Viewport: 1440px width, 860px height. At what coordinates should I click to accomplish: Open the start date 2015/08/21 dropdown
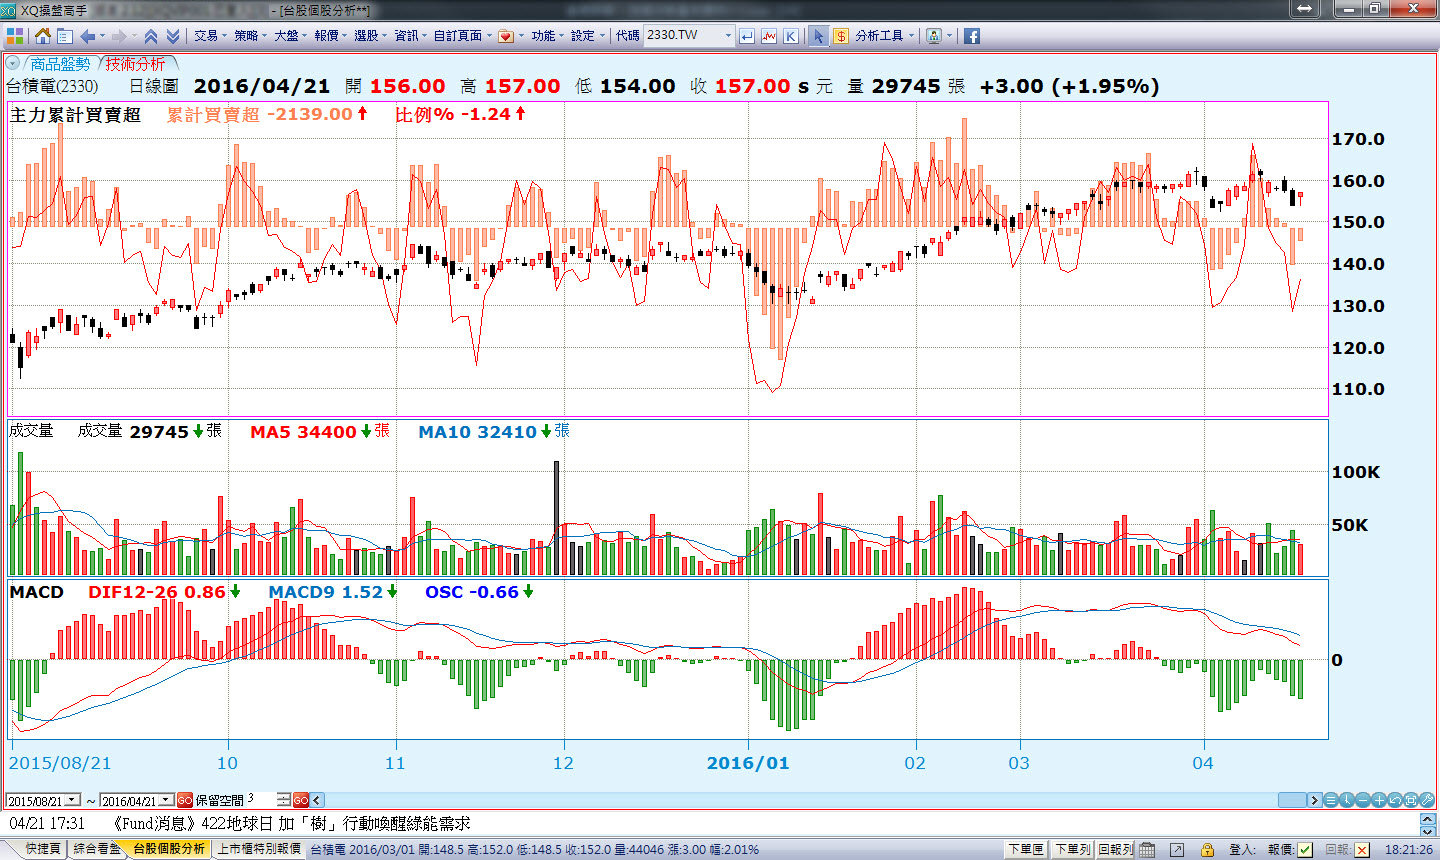[x=73, y=801]
